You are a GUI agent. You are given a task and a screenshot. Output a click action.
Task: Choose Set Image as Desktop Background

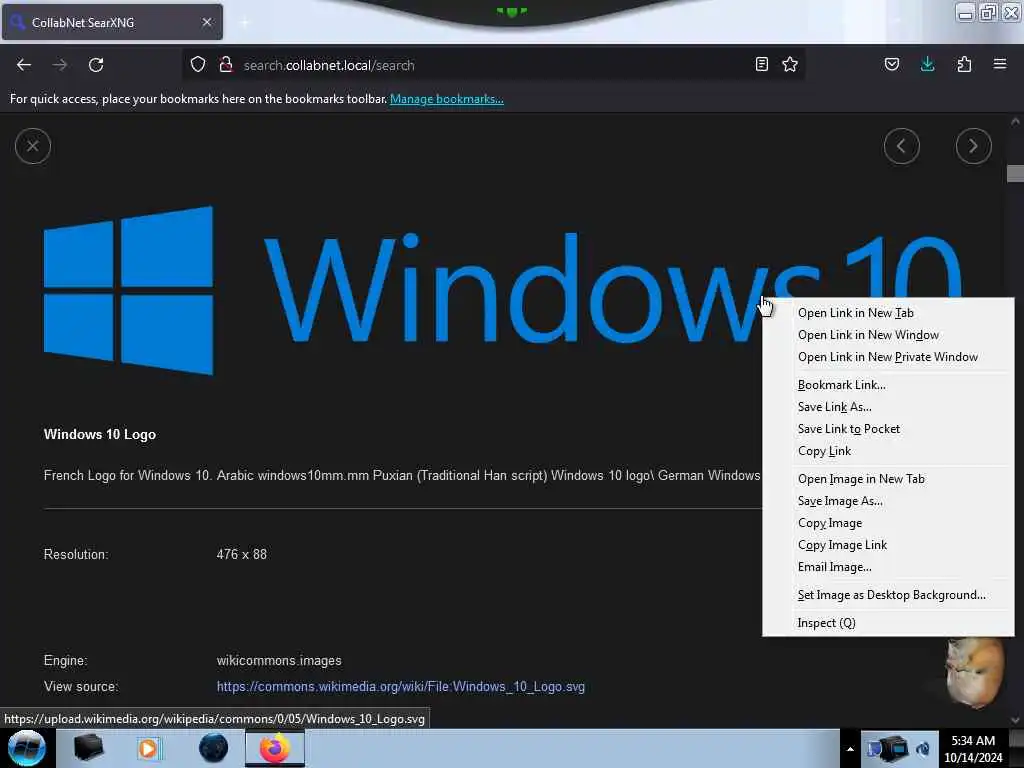pos(888,595)
